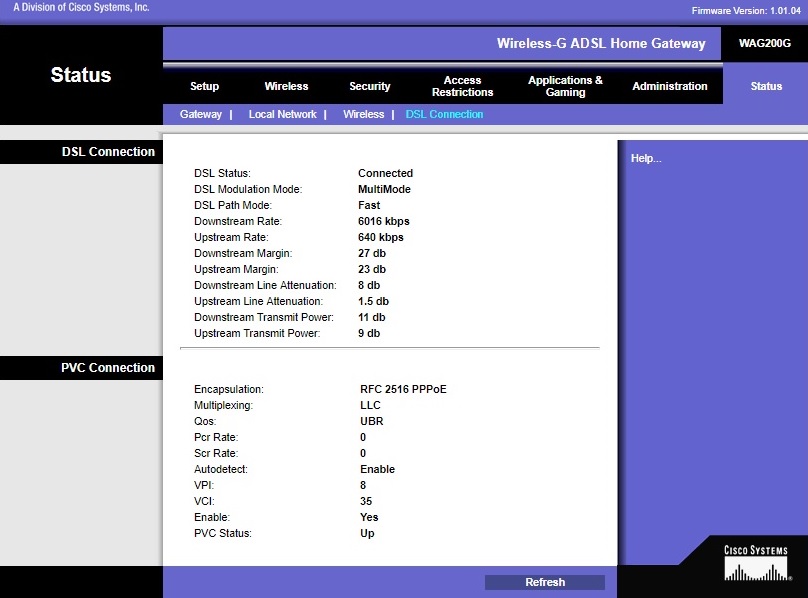Open the Security tab
This screenshot has height=598, width=808.
click(370, 86)
